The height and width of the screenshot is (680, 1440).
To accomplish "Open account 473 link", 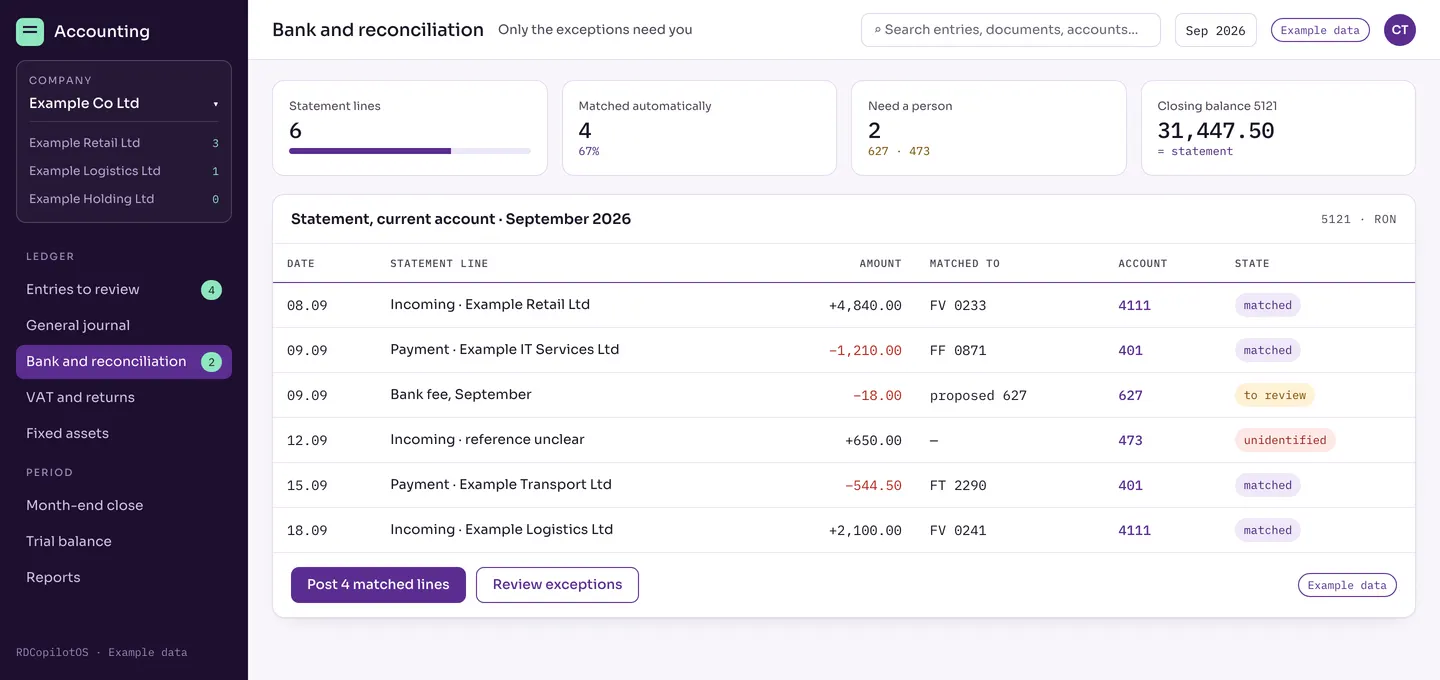I will pyautogui.click(x=1130, y=440).
